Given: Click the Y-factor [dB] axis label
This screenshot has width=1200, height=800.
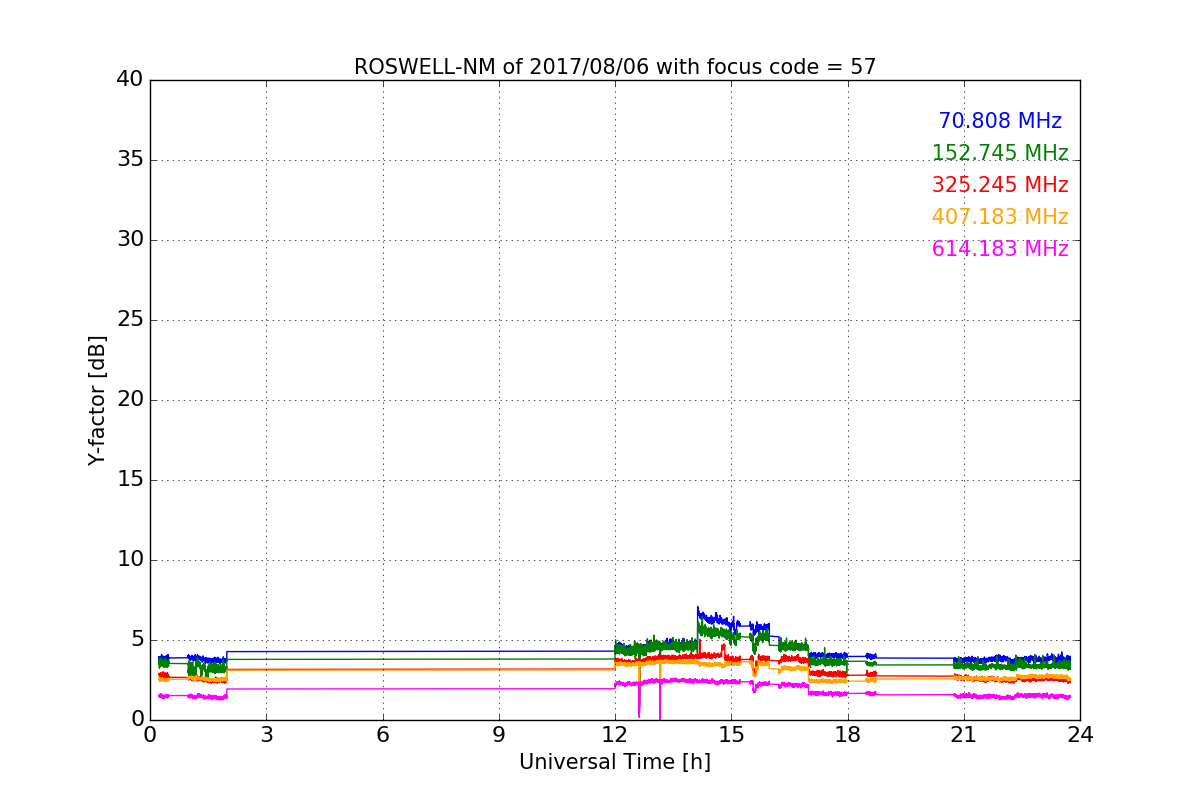Looking at the screenshot, I should click(x=97, y=400).
